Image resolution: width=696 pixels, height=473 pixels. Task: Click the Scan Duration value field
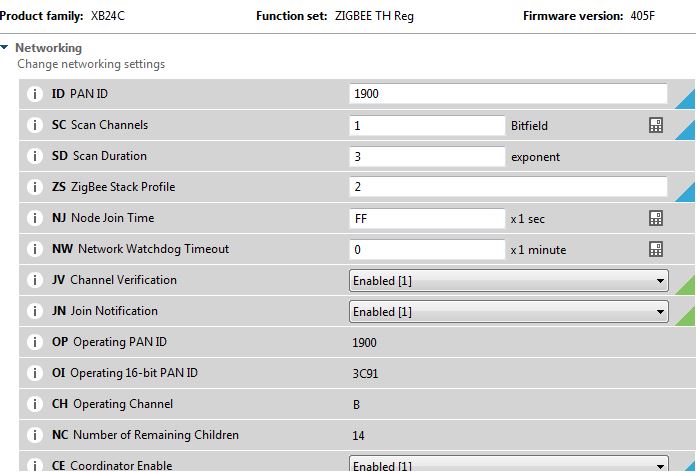[427, 156]
